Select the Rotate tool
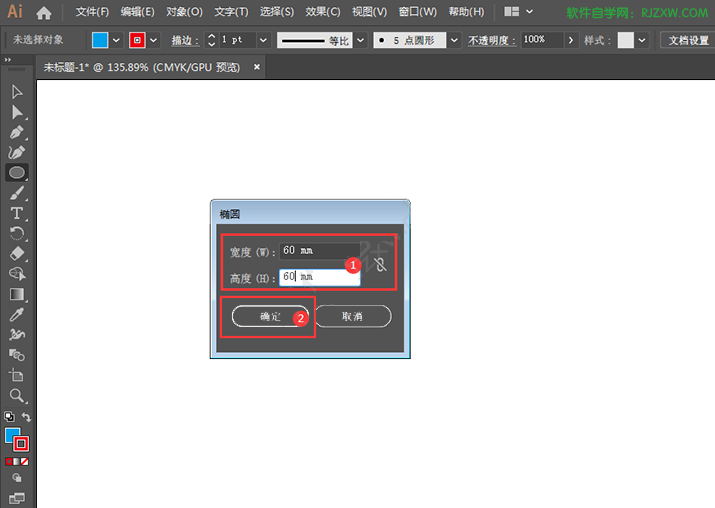 (17, 233)
